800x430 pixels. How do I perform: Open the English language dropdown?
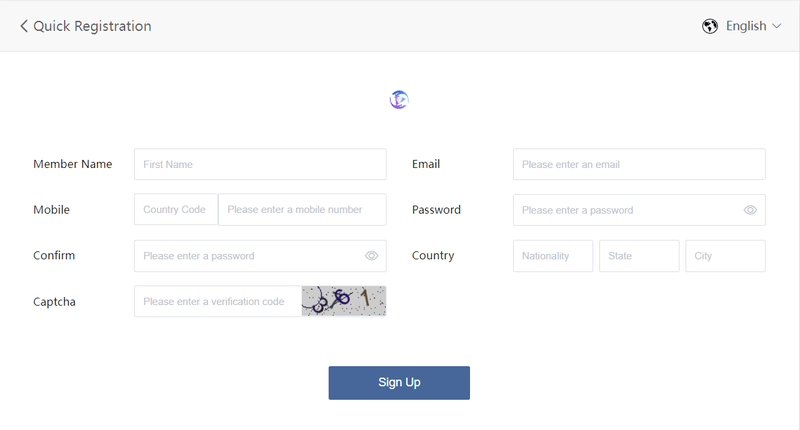(746, 26)
